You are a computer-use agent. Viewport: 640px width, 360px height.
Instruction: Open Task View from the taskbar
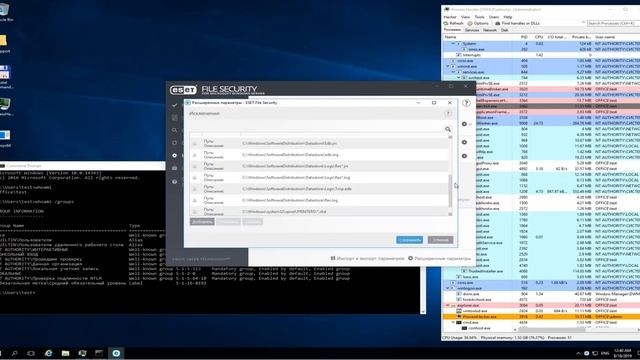click(x=31, y=353)
